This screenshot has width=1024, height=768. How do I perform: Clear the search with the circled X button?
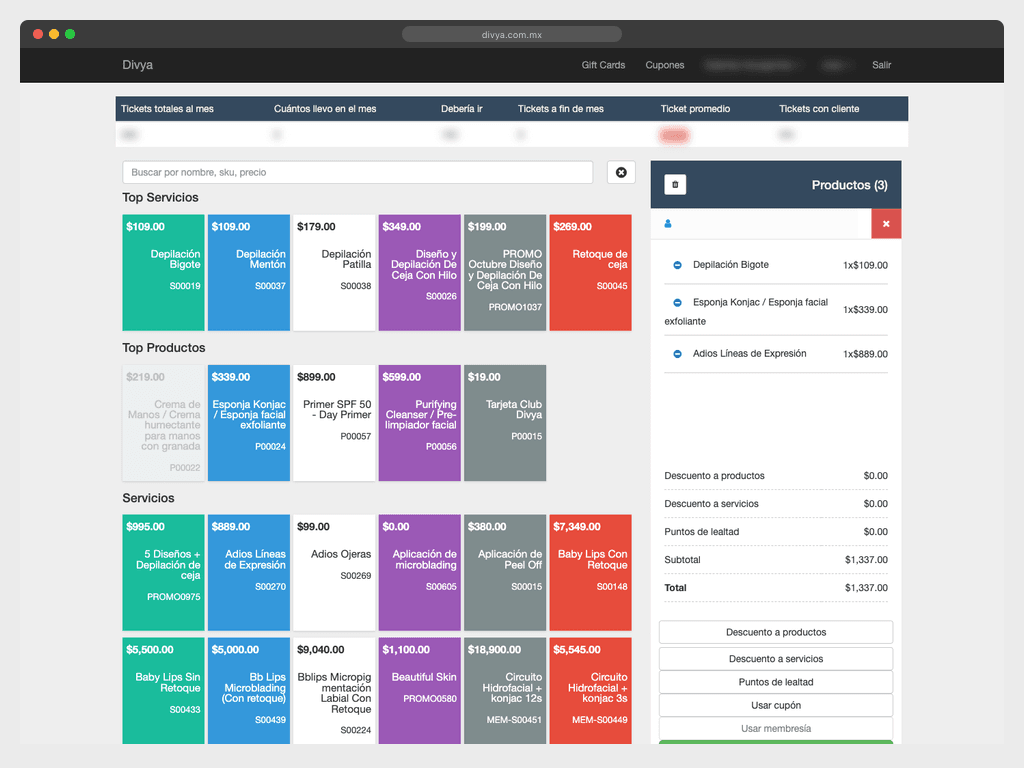pos(621,172)
